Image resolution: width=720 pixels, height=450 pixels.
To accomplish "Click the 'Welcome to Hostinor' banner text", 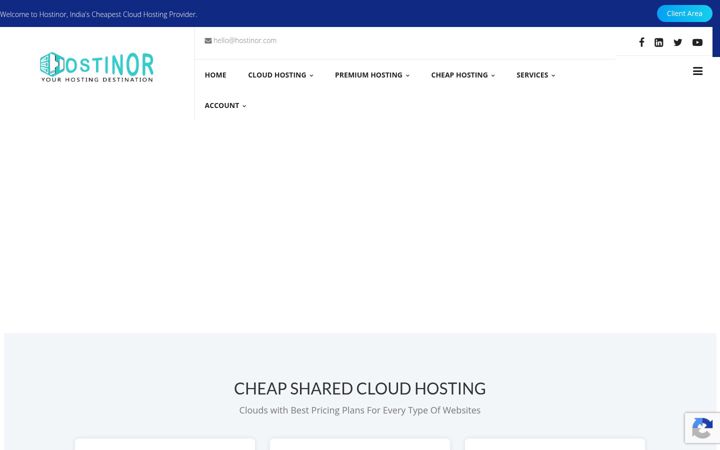I will pos(98,14).
